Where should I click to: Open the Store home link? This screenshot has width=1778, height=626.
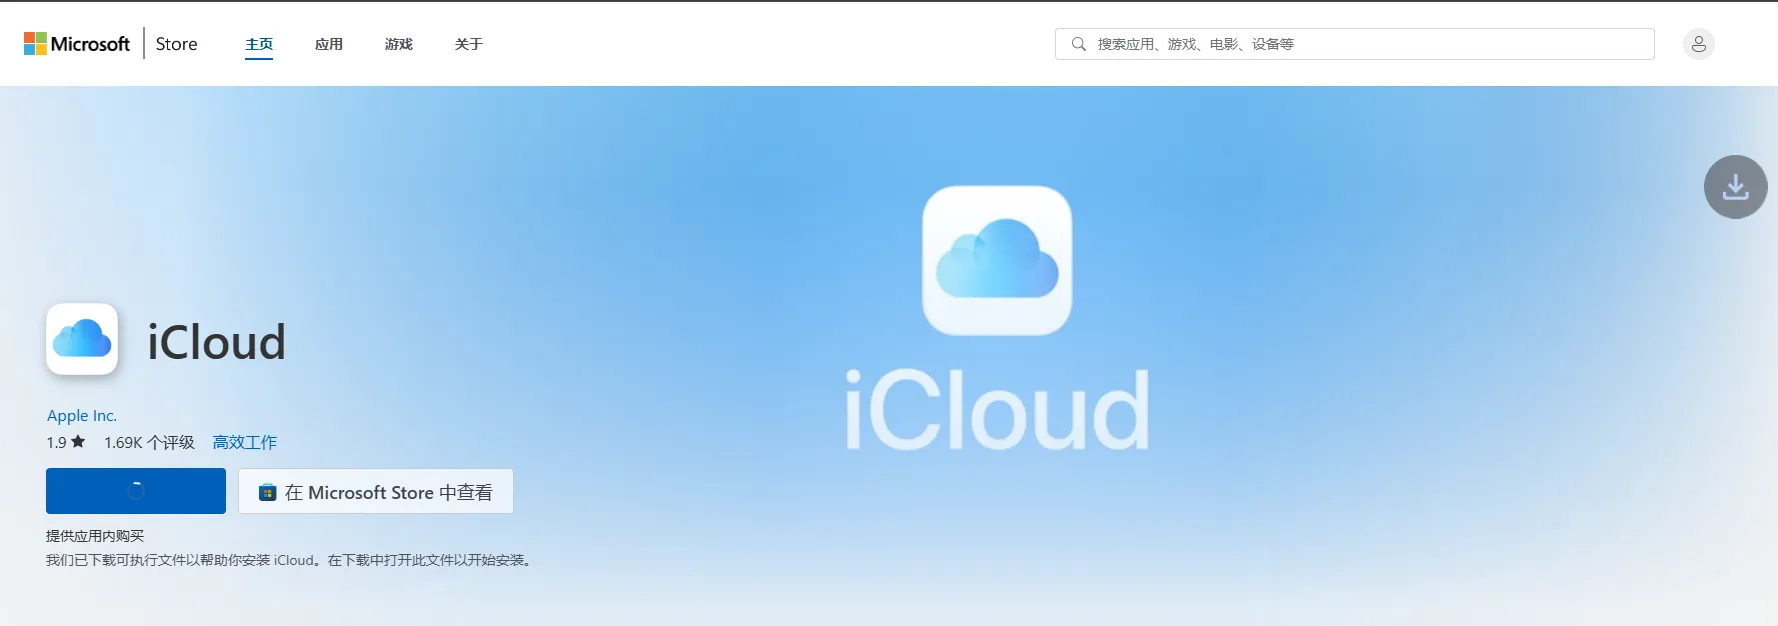176,44
